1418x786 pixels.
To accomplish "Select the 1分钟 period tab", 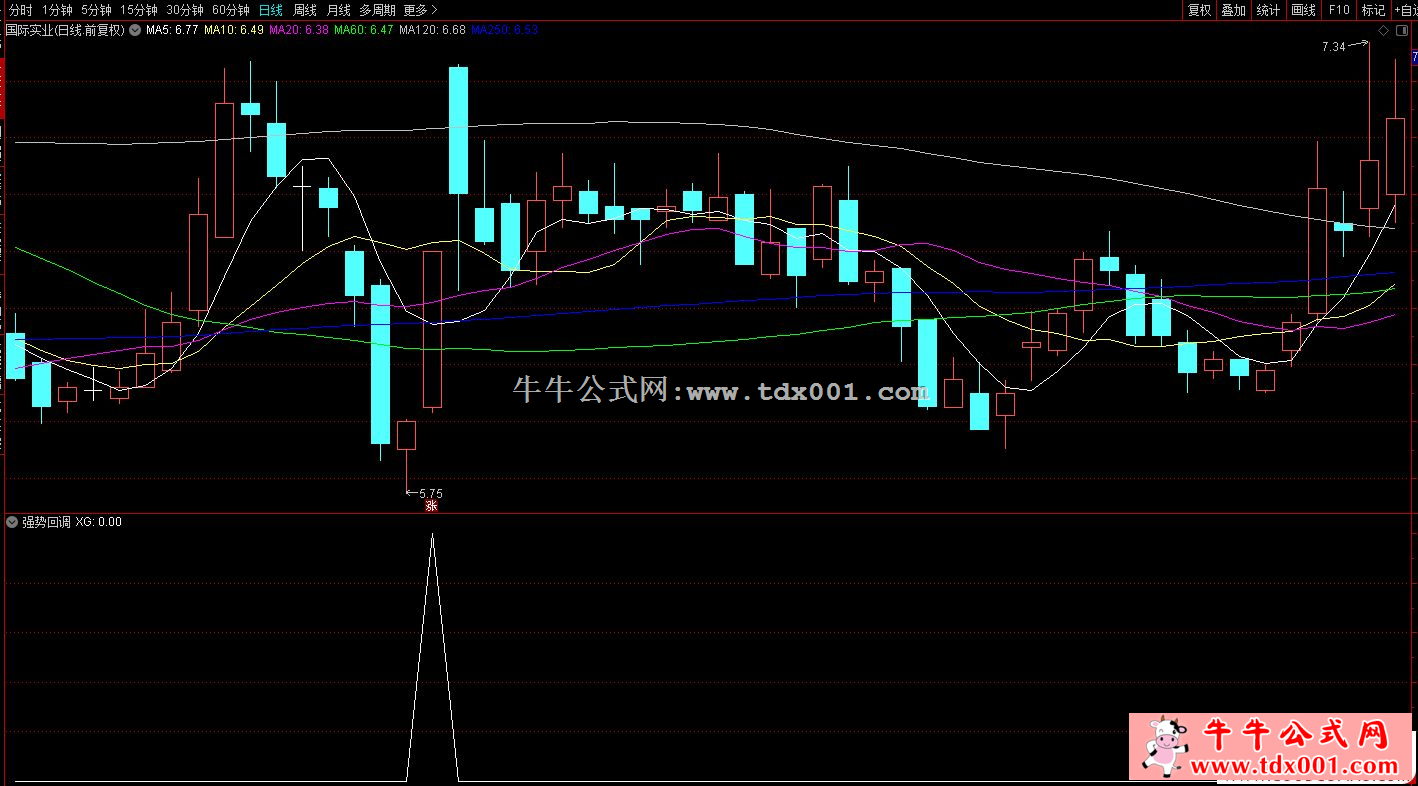I will (57, 10).
